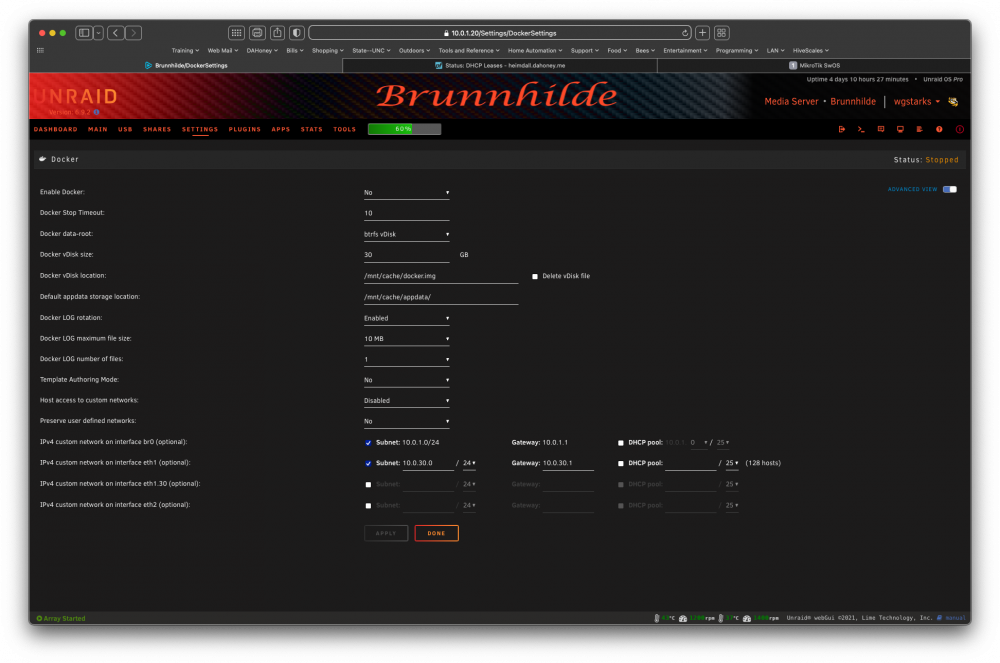Open the Template Authoring Mode dropdown

point(406,380)
